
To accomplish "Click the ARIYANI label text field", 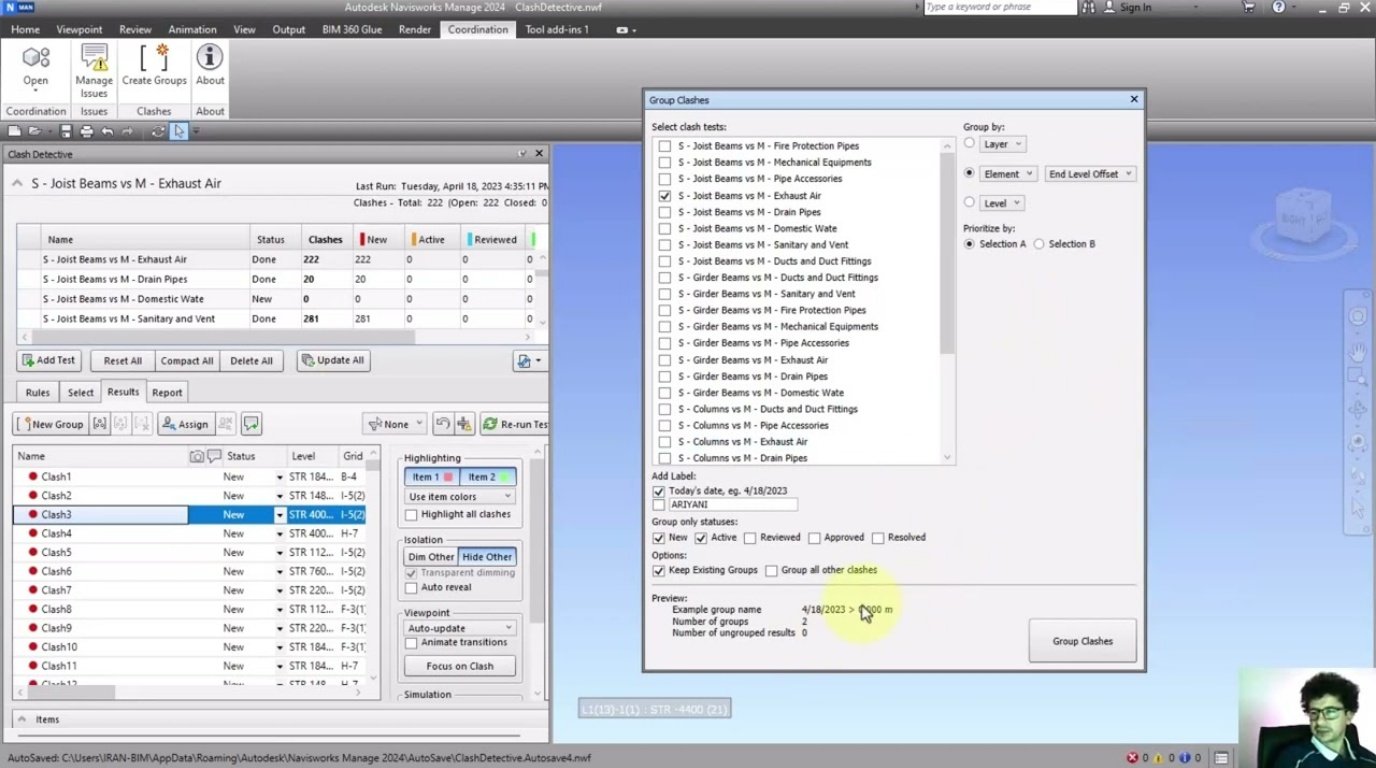I will point(733,505).
